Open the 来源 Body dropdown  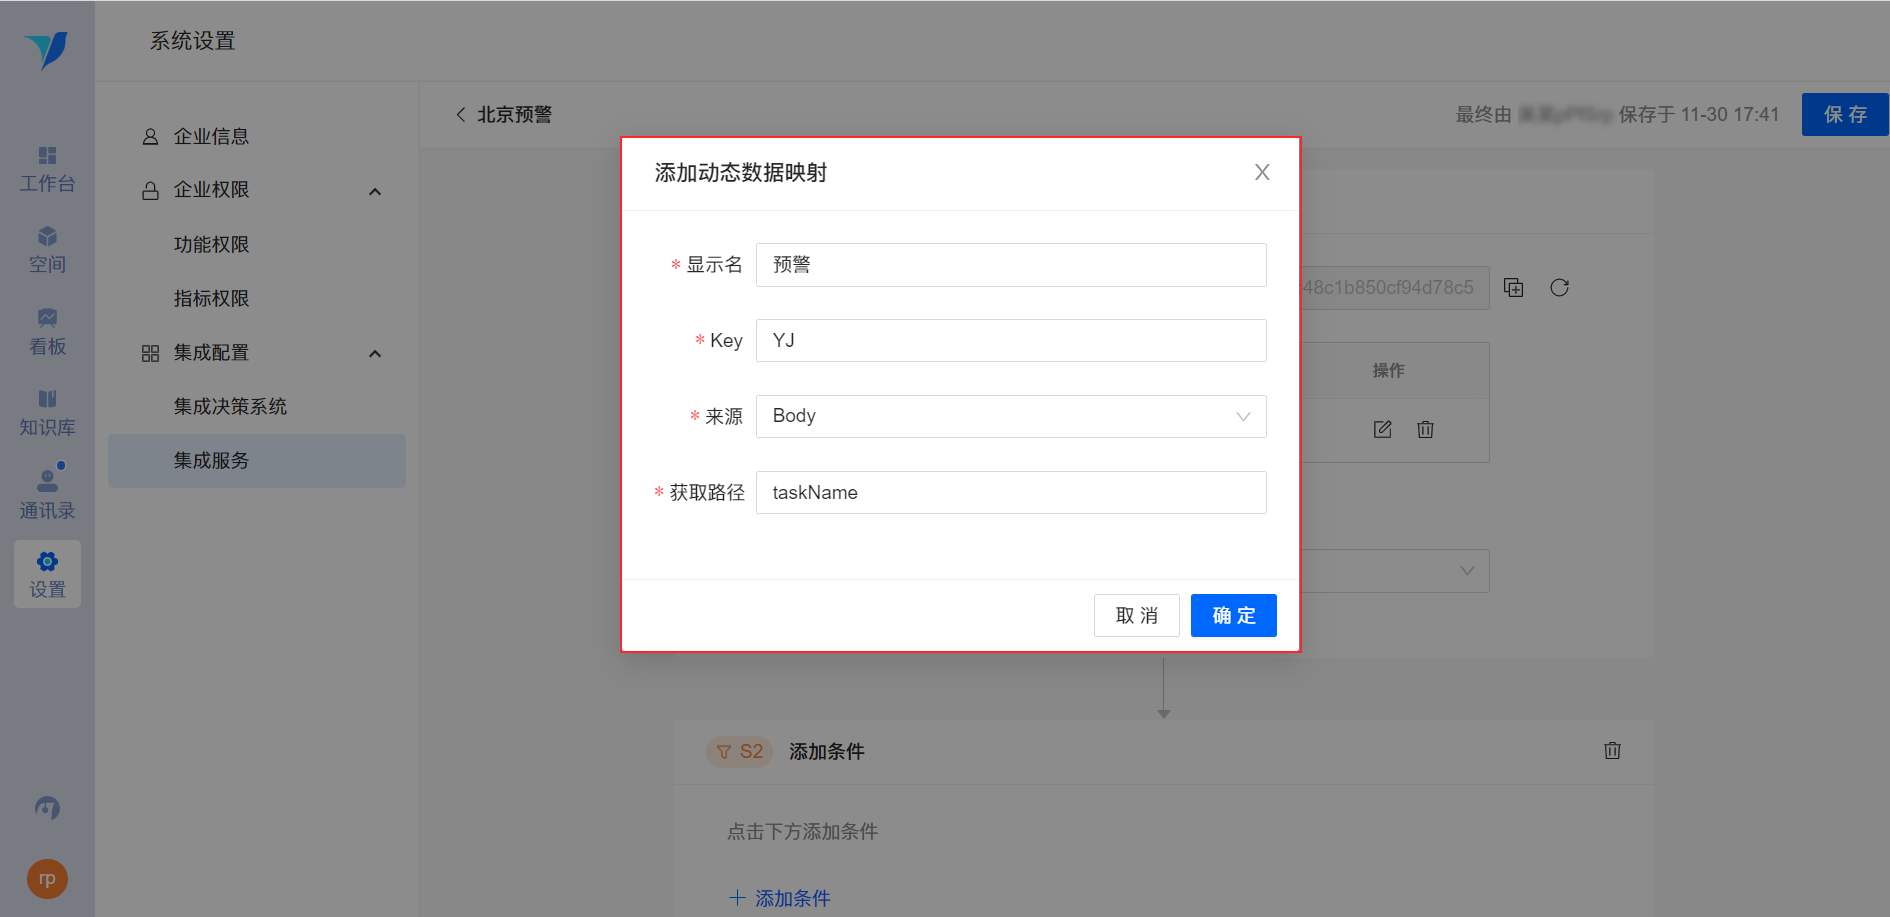(x=1011, y=416)
